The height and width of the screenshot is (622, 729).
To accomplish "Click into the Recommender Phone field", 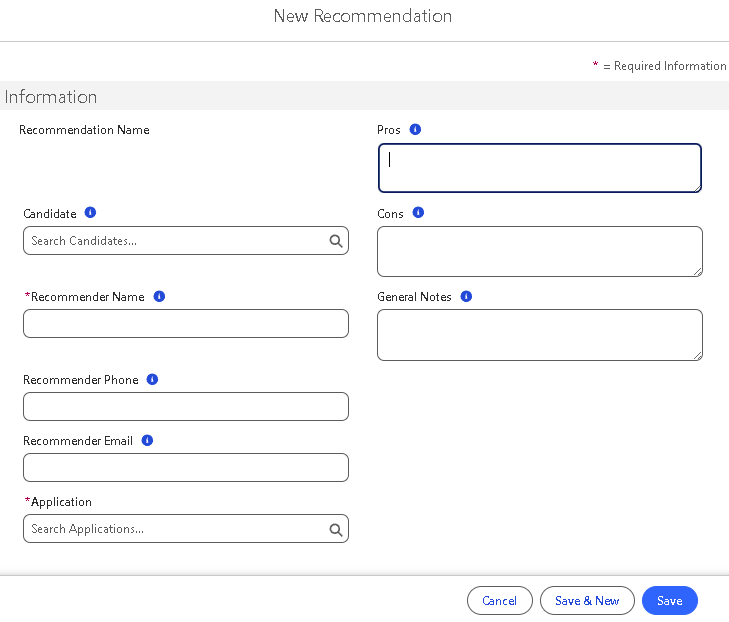I will [x=186, y=407].
